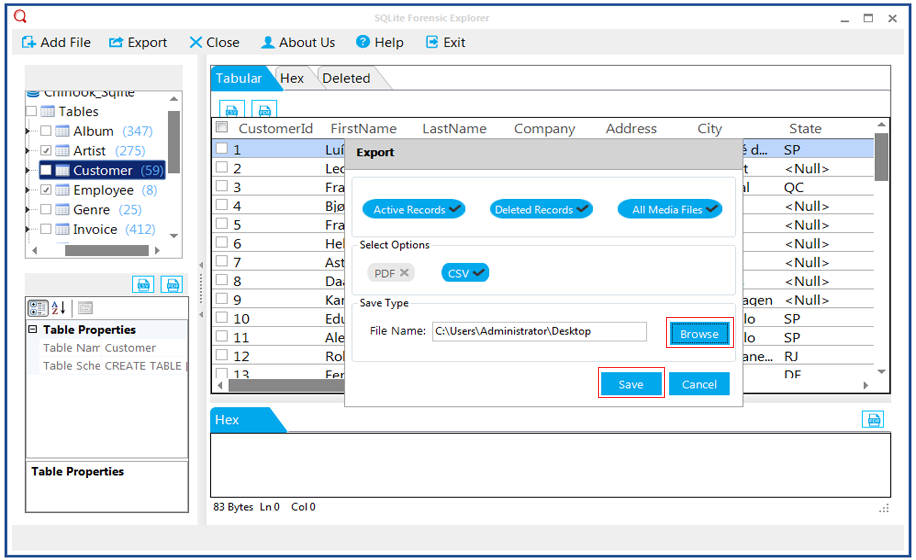Click PDF export icon above Table Properties
Image resolution: width=916 pixels, height=560 pixels.
(x=172, y=284)
